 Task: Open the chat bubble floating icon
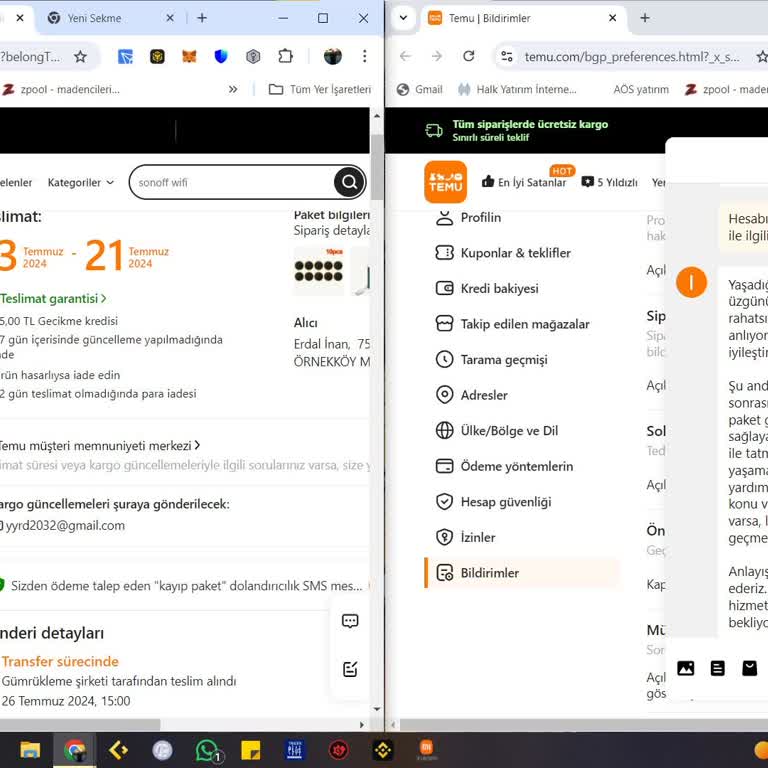point(350,621)
